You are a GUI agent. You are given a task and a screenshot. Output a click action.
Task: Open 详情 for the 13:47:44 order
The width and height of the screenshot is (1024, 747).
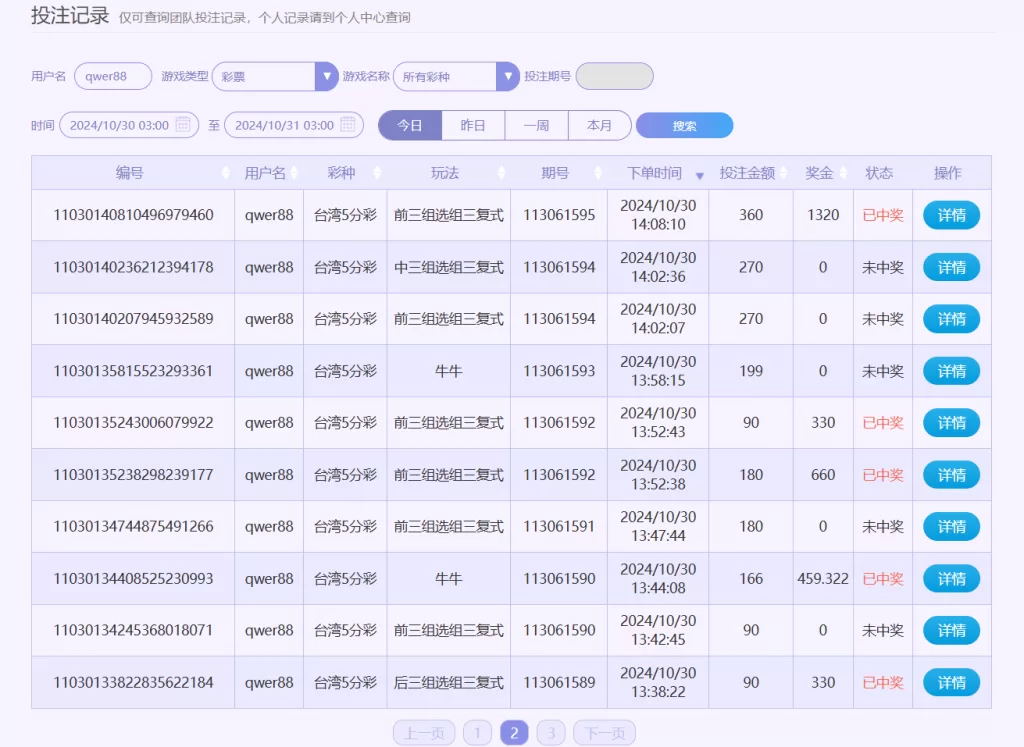coord(952,526)
